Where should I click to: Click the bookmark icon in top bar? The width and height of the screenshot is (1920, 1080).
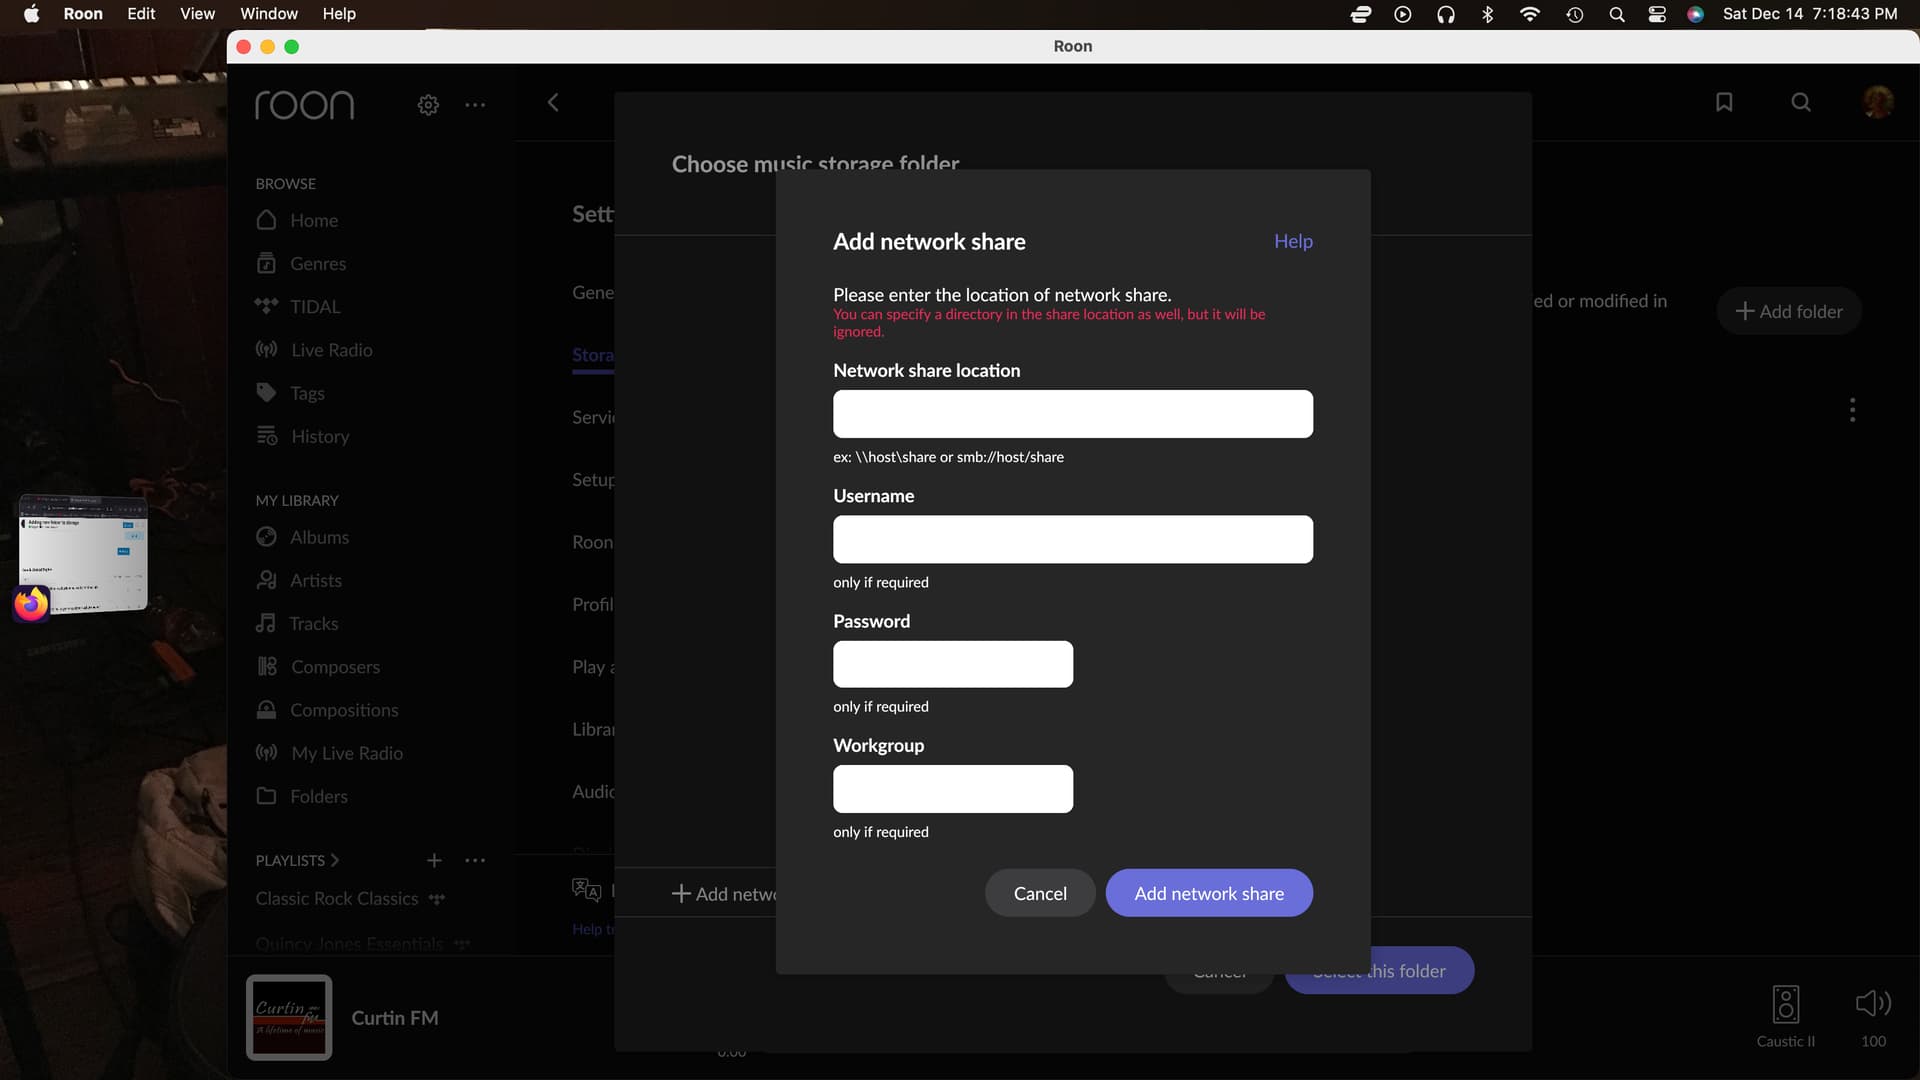tap(1724, 102)
